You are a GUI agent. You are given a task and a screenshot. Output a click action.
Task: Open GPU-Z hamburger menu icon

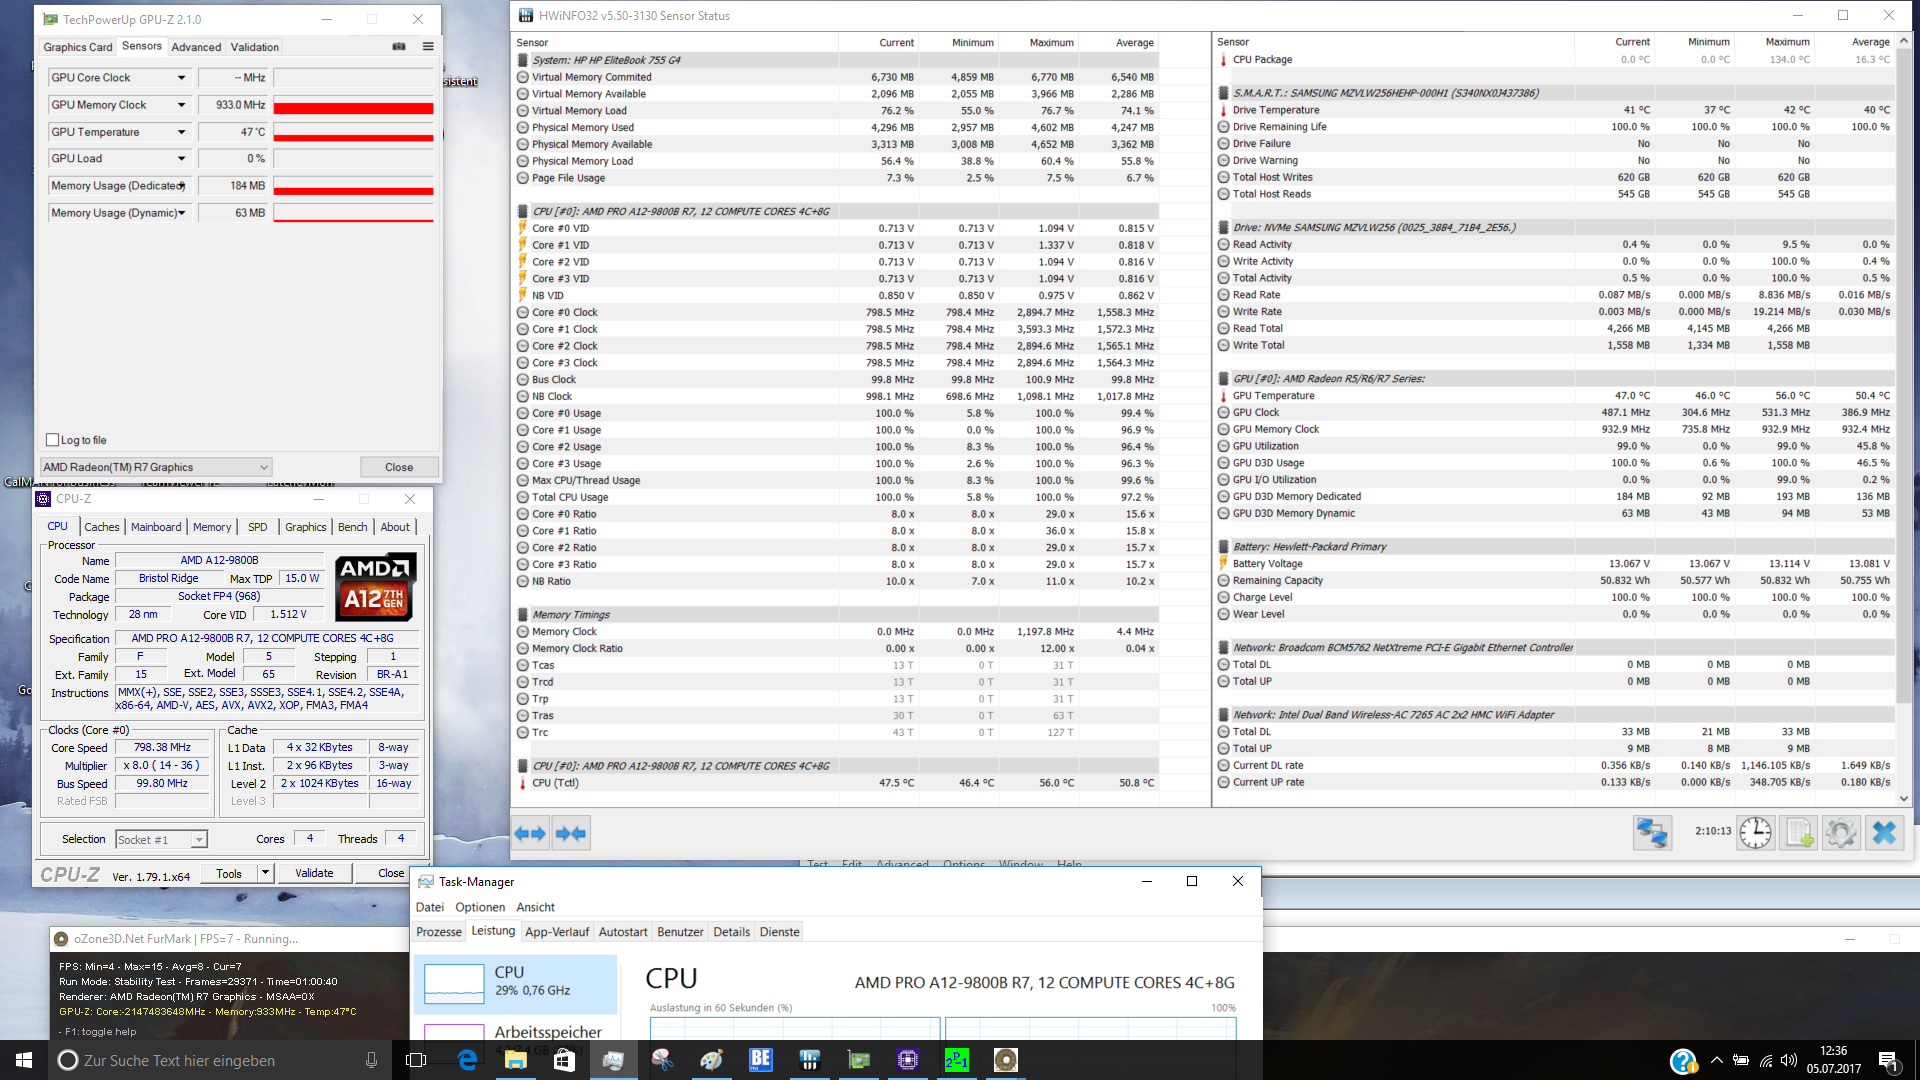pos(428,46)
